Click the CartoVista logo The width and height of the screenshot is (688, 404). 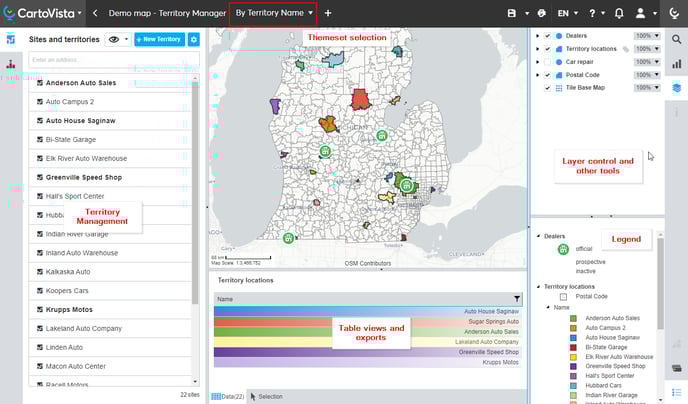click(39, 13)
